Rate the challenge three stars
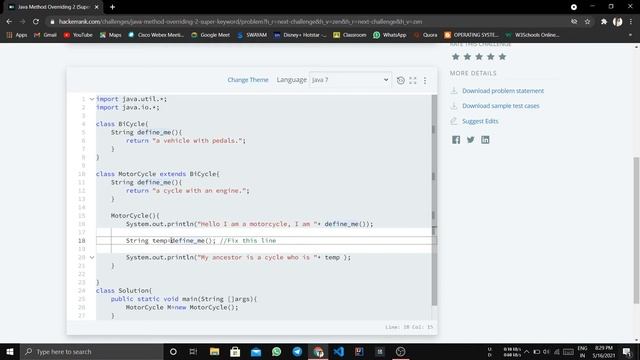640x360 pixels. coord(479,57)
